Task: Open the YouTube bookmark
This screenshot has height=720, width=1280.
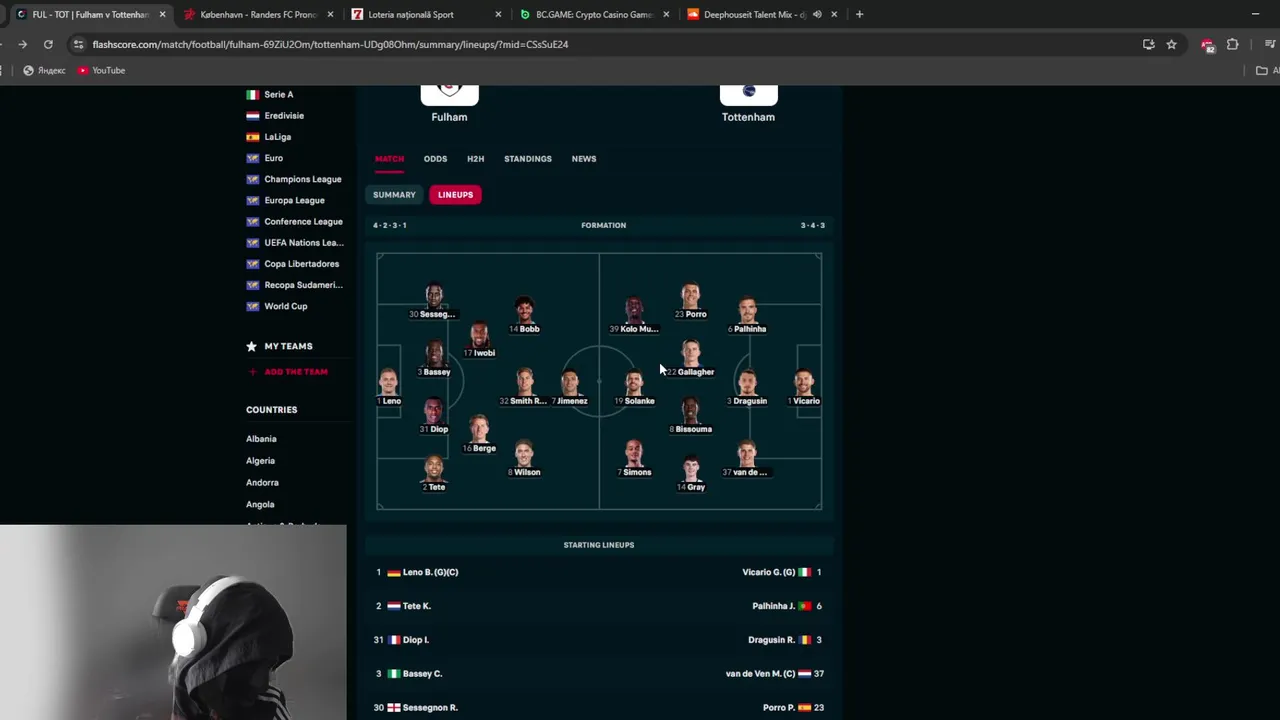Action: (101, 70)
